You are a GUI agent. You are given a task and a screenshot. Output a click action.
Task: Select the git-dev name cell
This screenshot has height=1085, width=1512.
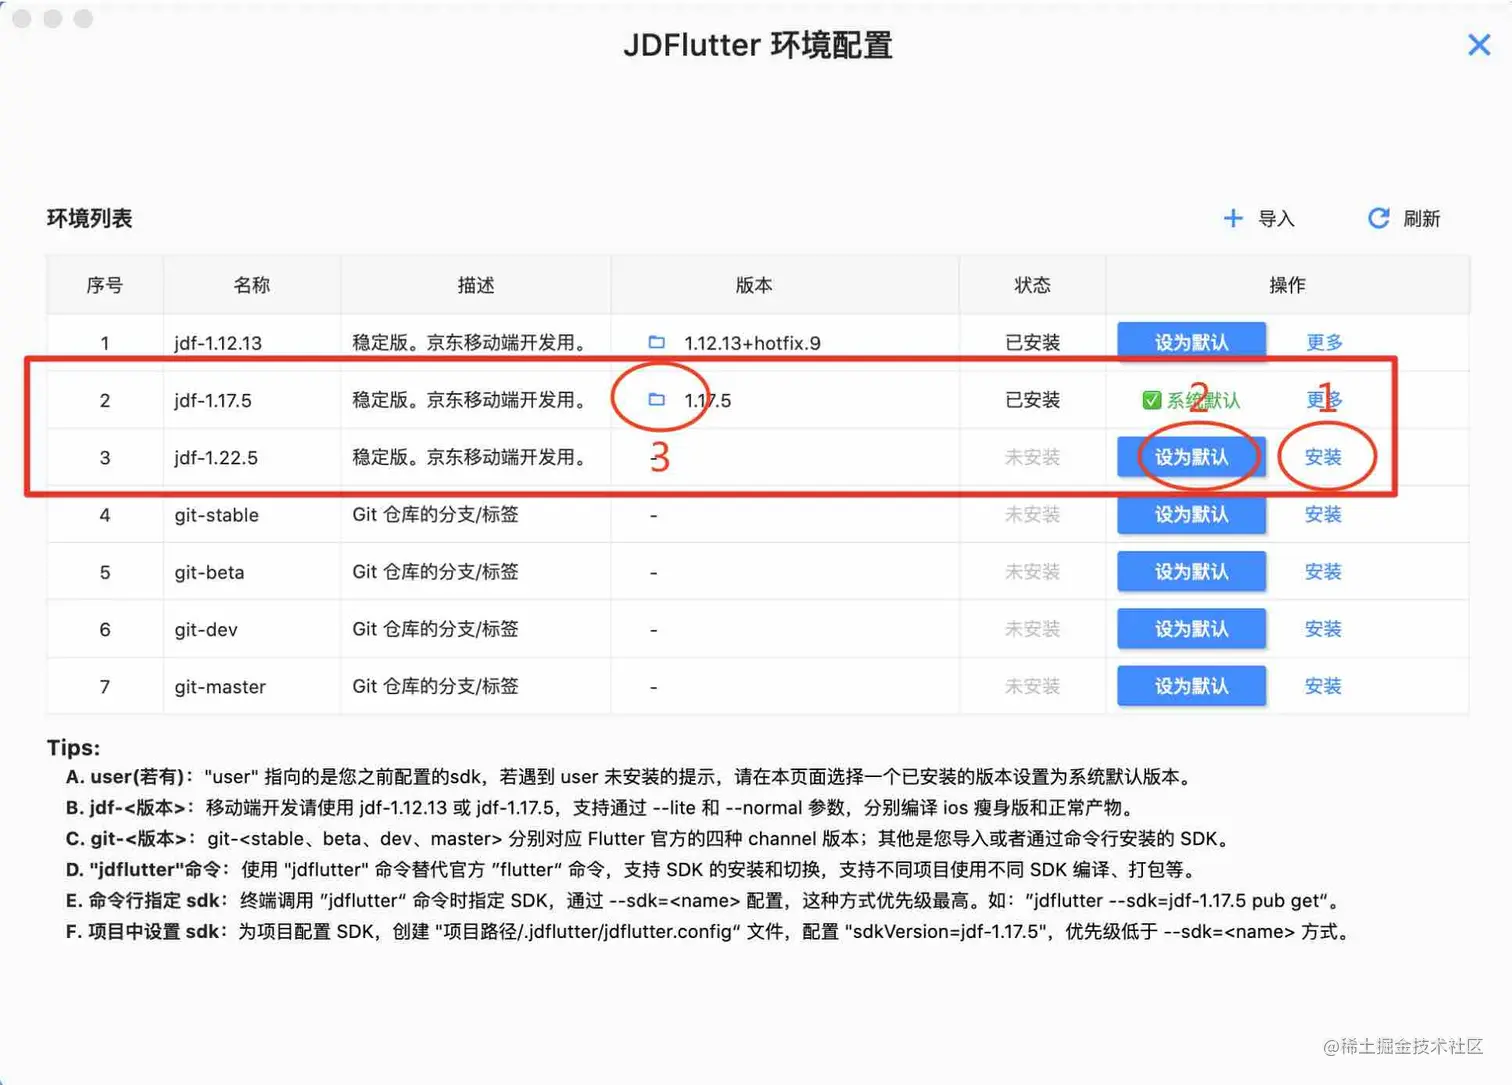click(206, 629)
